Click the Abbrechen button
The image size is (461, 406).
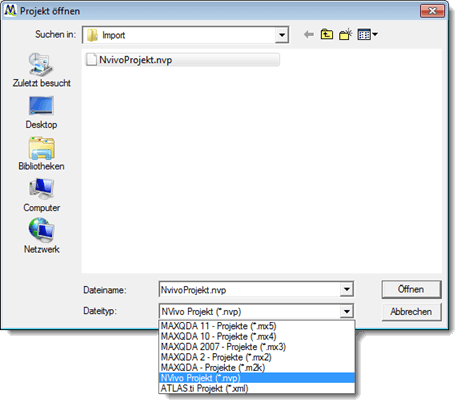[411, 312]
